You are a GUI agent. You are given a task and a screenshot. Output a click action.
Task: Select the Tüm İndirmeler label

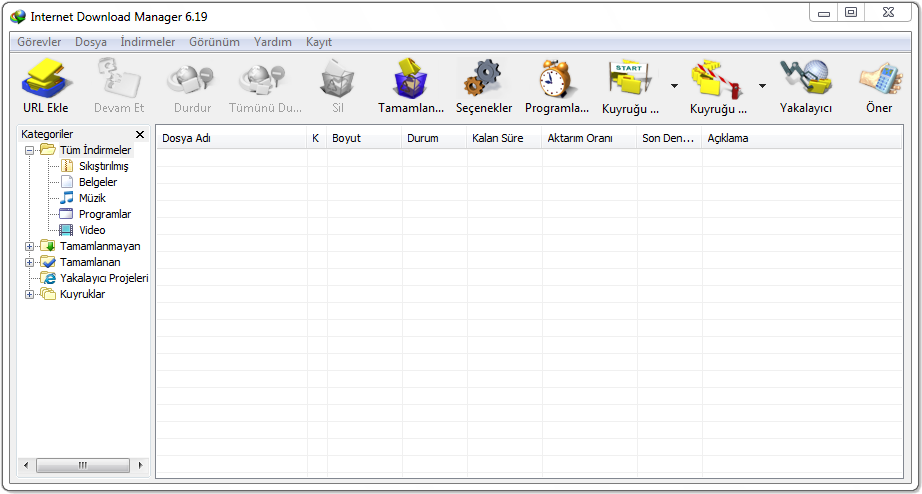(96, 150)
